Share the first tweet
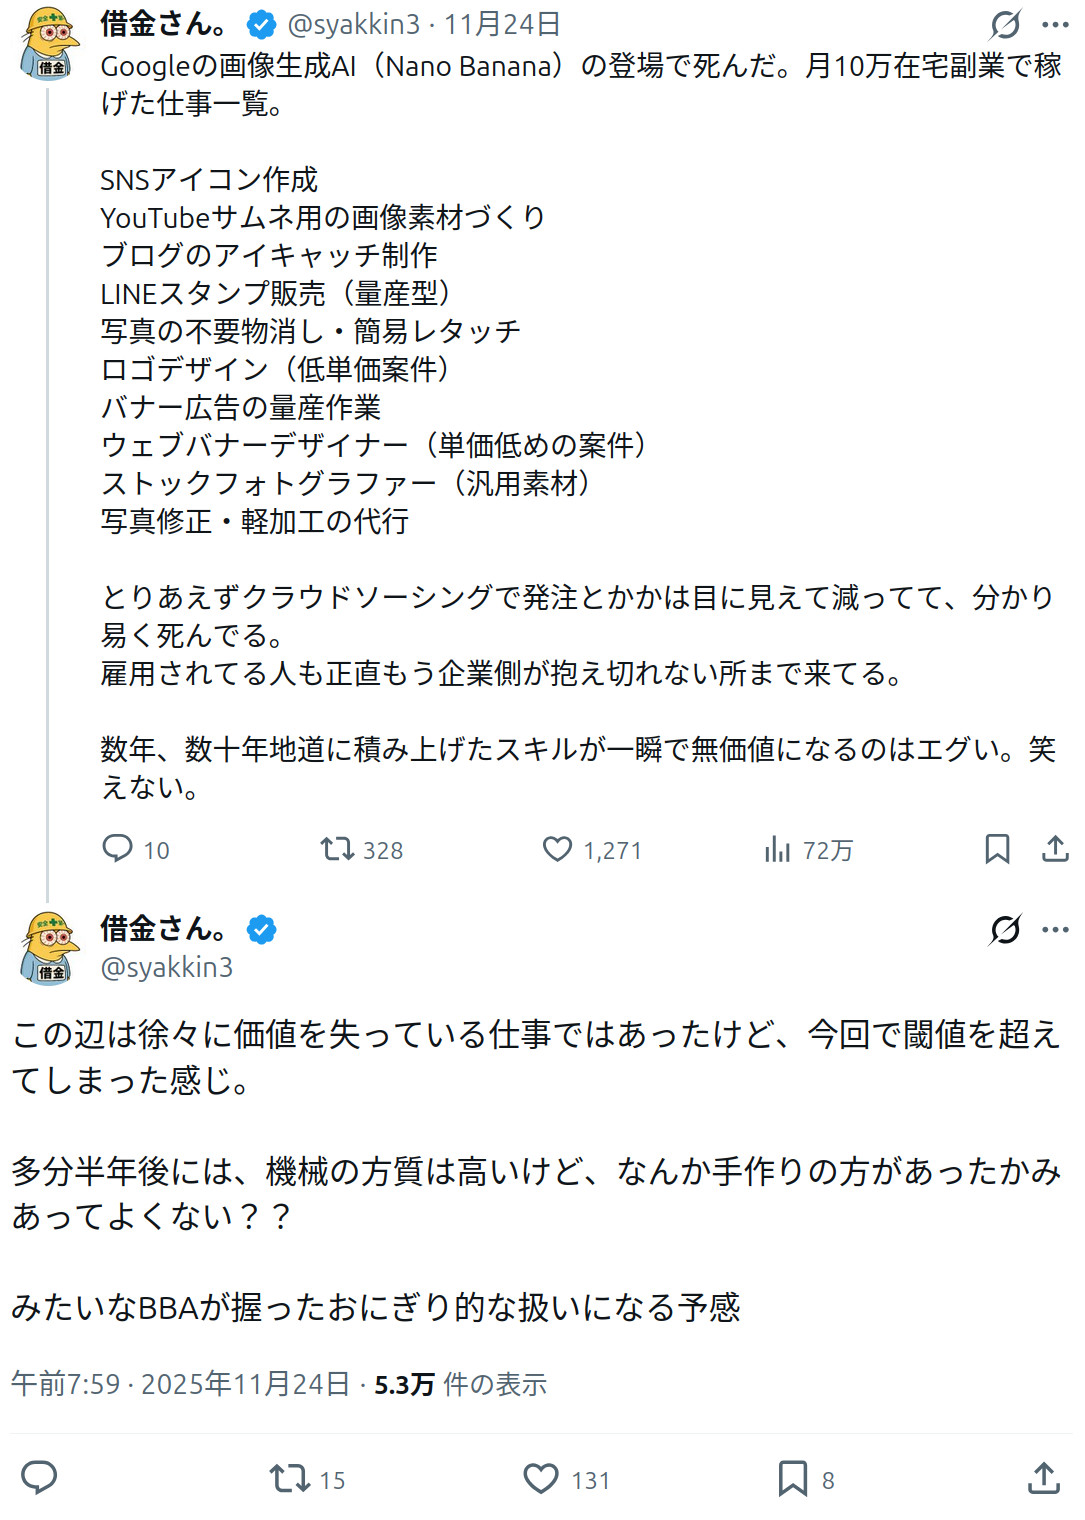 coord(1055,849)
